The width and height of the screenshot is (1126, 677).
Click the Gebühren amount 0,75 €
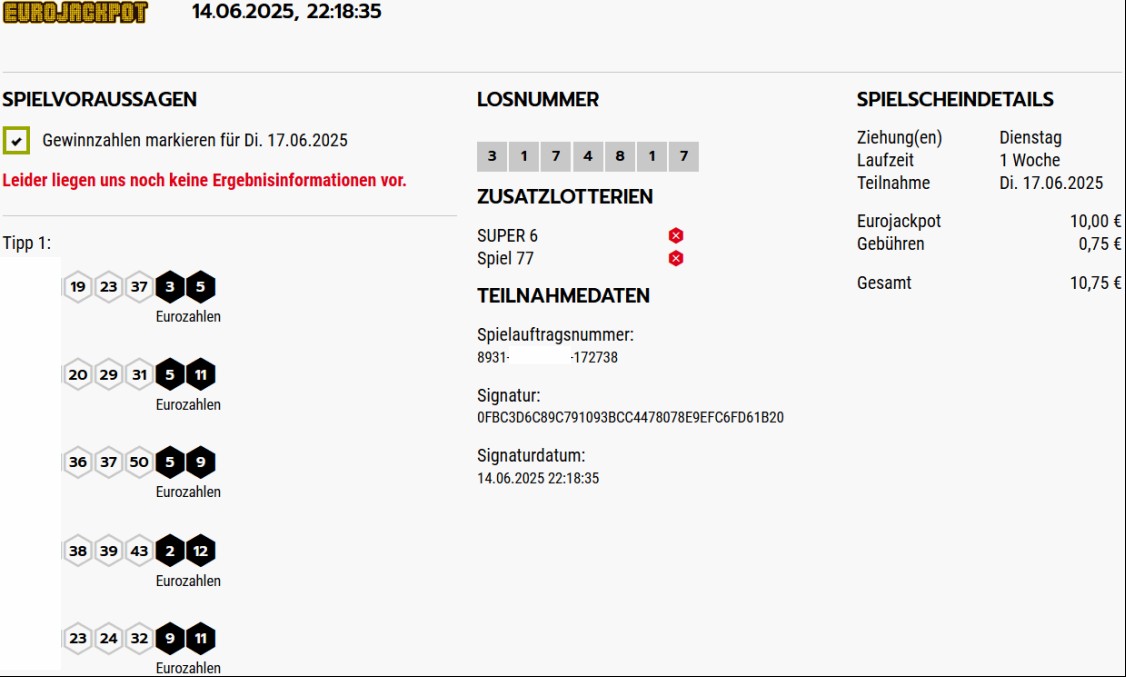1100,244
